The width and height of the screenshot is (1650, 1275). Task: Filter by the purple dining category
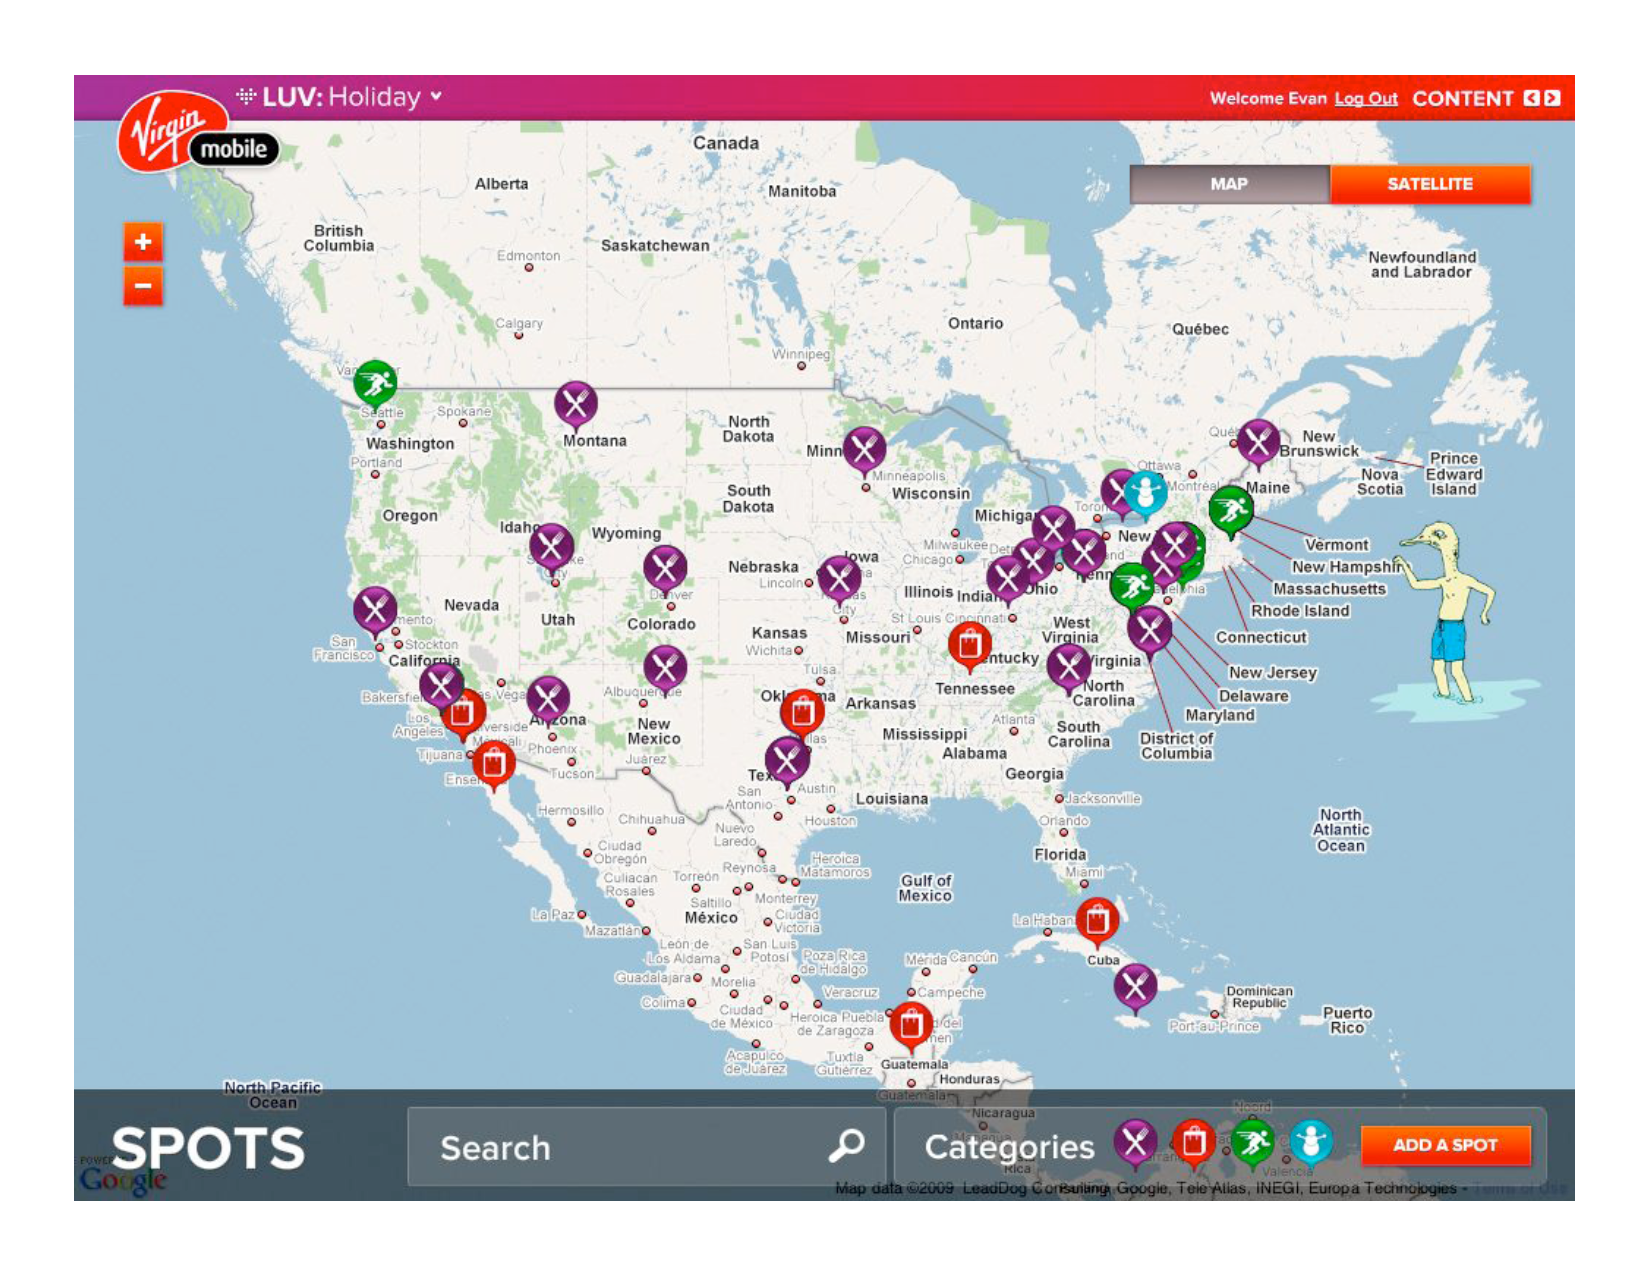(1135, 1142)
